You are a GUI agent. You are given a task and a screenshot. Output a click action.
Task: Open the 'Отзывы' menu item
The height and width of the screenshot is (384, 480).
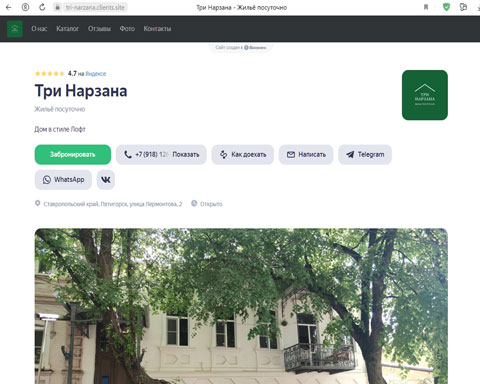tap(99, 29)
